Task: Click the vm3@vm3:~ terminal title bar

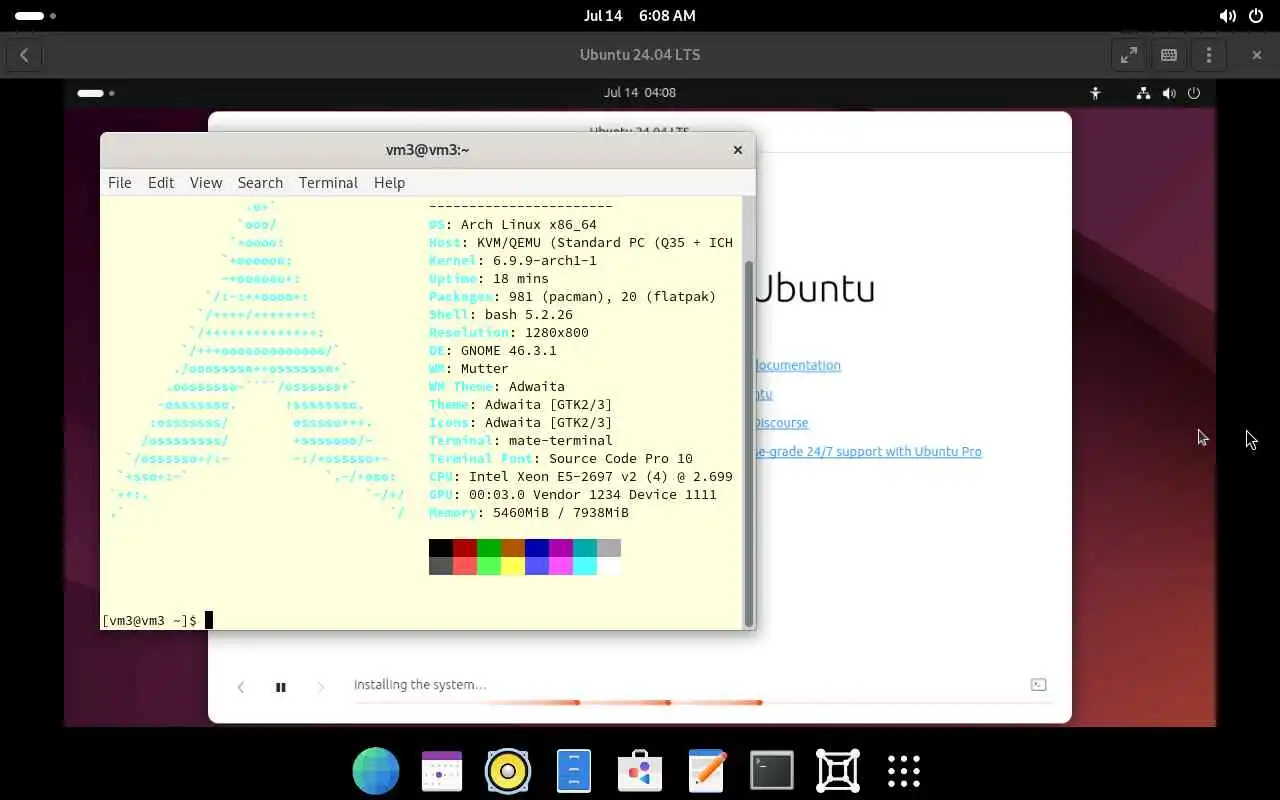Action: 427,150
